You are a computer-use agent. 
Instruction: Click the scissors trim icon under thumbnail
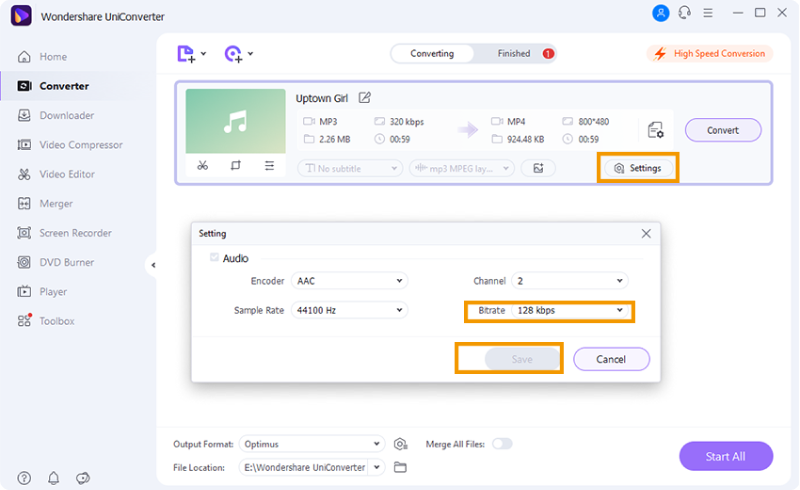click(x=202, y=166)
